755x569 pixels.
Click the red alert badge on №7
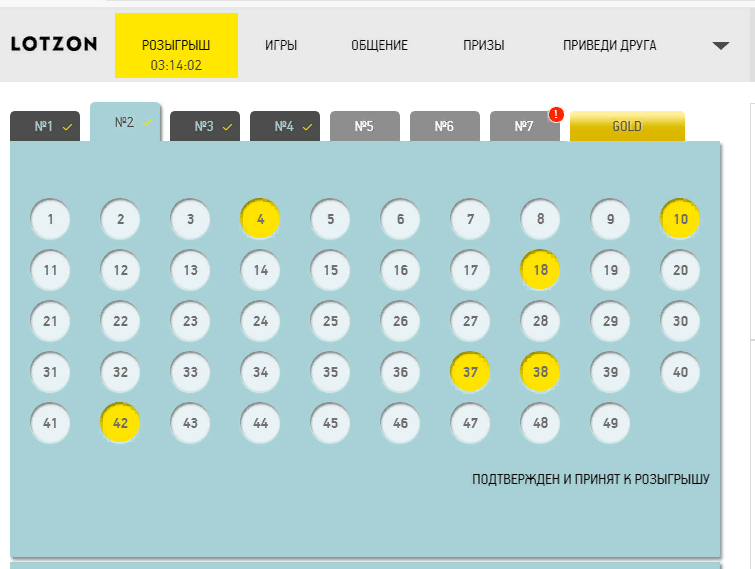(556, 115)
